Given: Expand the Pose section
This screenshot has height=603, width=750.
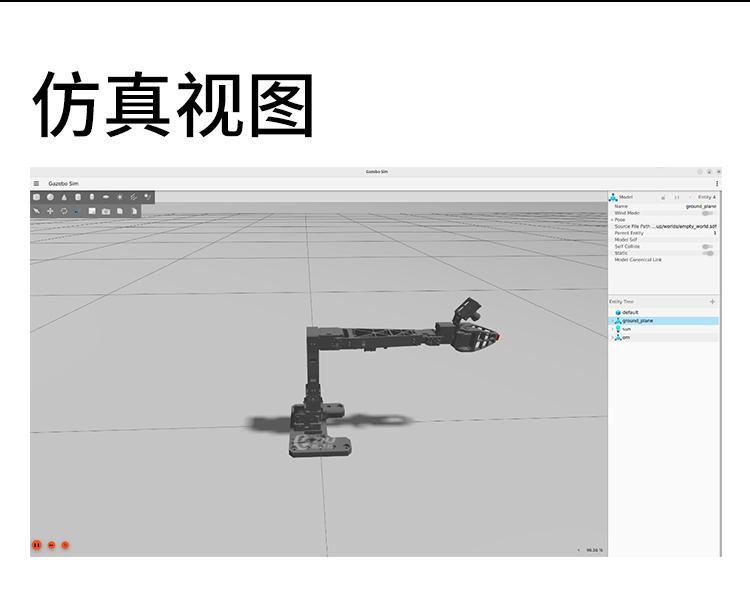Looking at the screenshot, I should coord(612,220).
